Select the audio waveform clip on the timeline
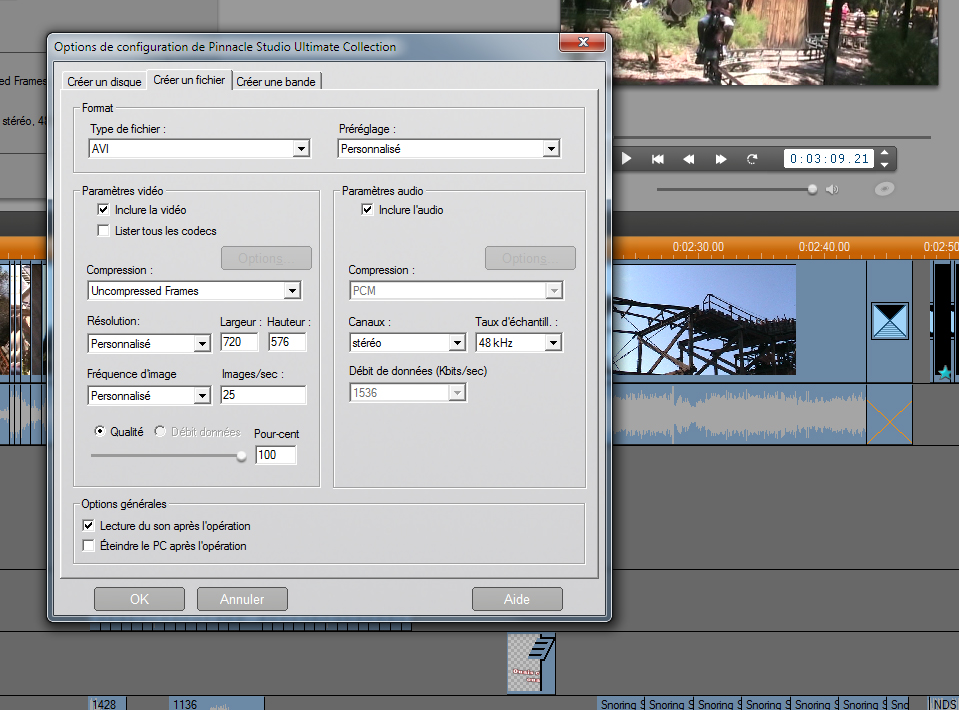This screenshot has width=959, height=710. pyautogui.click(x=739, y=415)
